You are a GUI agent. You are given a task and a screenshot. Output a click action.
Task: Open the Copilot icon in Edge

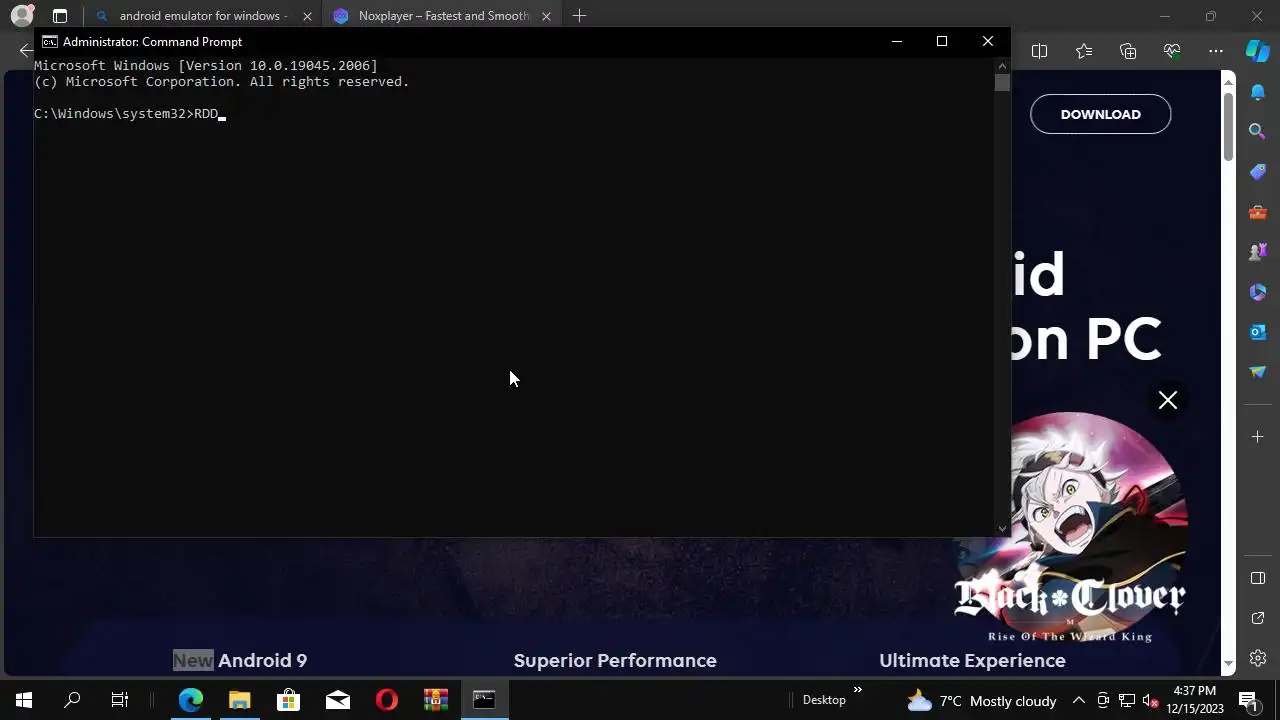(x=1258, y=51)
